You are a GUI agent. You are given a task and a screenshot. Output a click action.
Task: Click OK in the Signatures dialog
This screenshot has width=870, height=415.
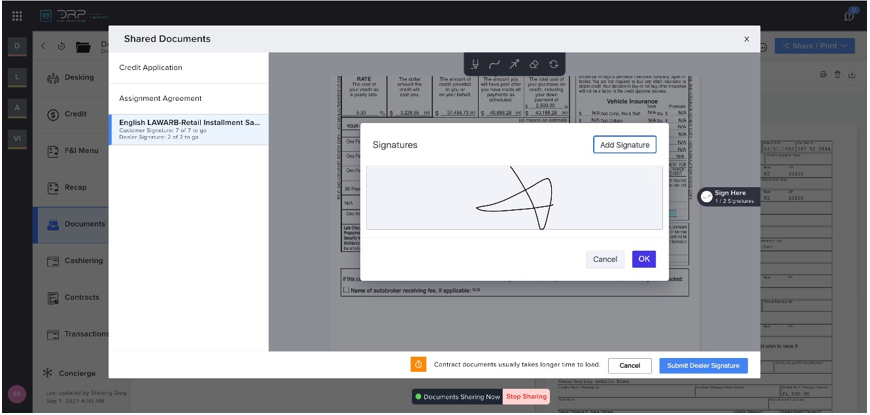tap(644, 259)
